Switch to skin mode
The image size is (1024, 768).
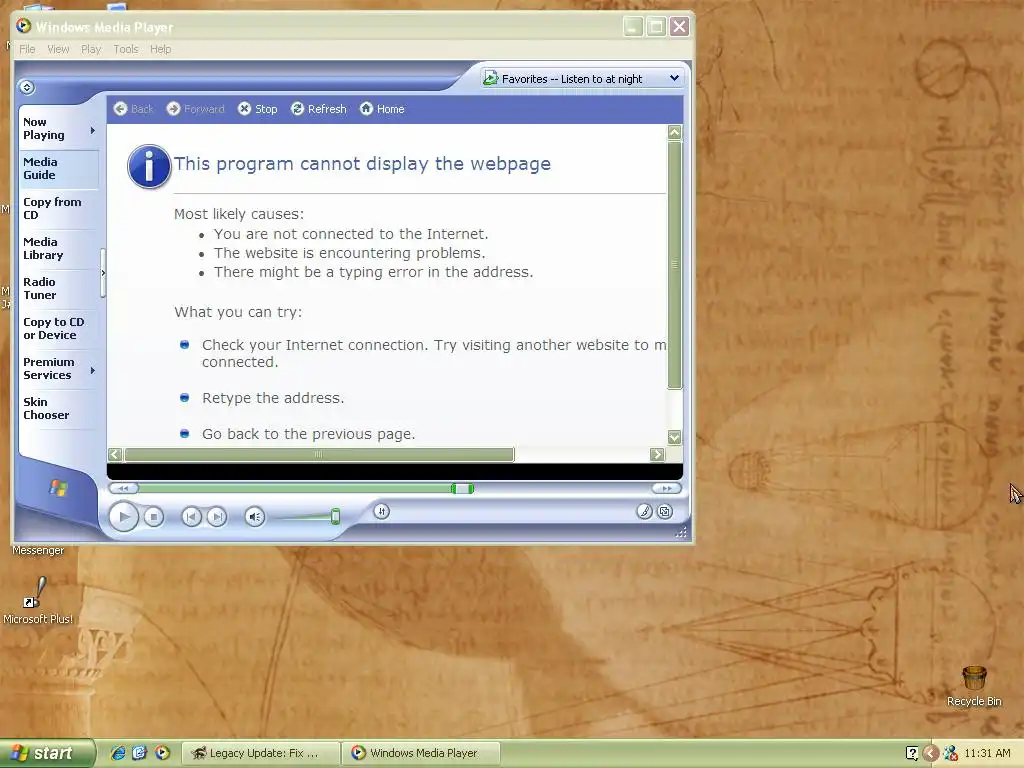tap(665, 511)
